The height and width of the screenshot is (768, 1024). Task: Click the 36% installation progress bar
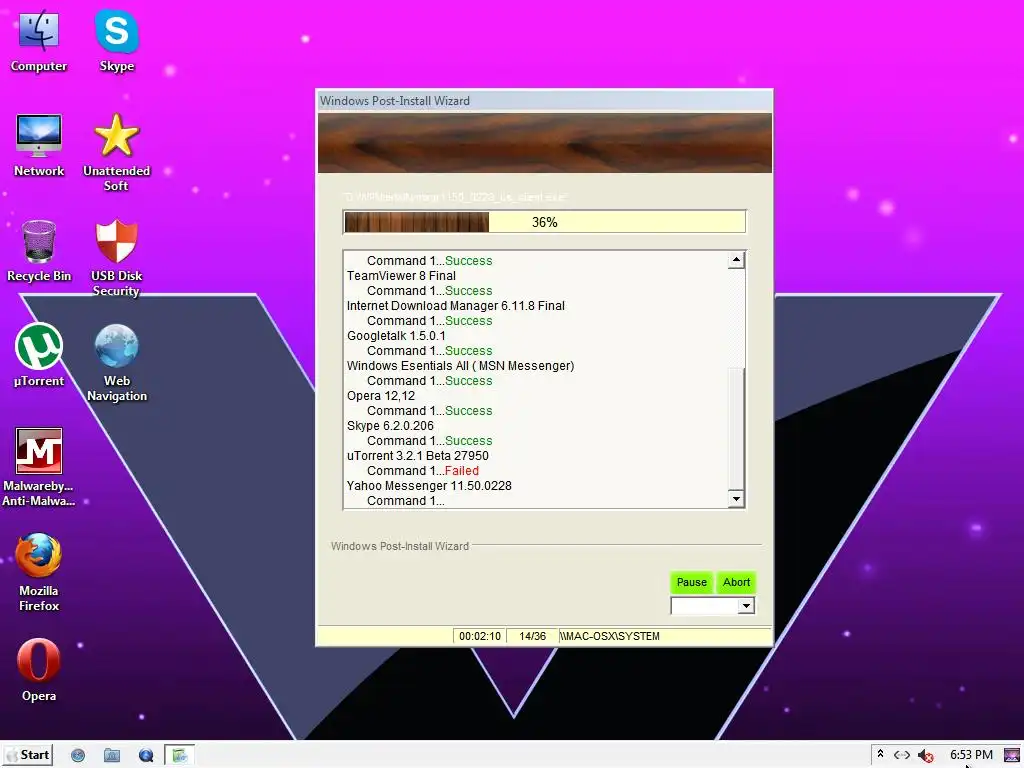click(x=544, y=222)
